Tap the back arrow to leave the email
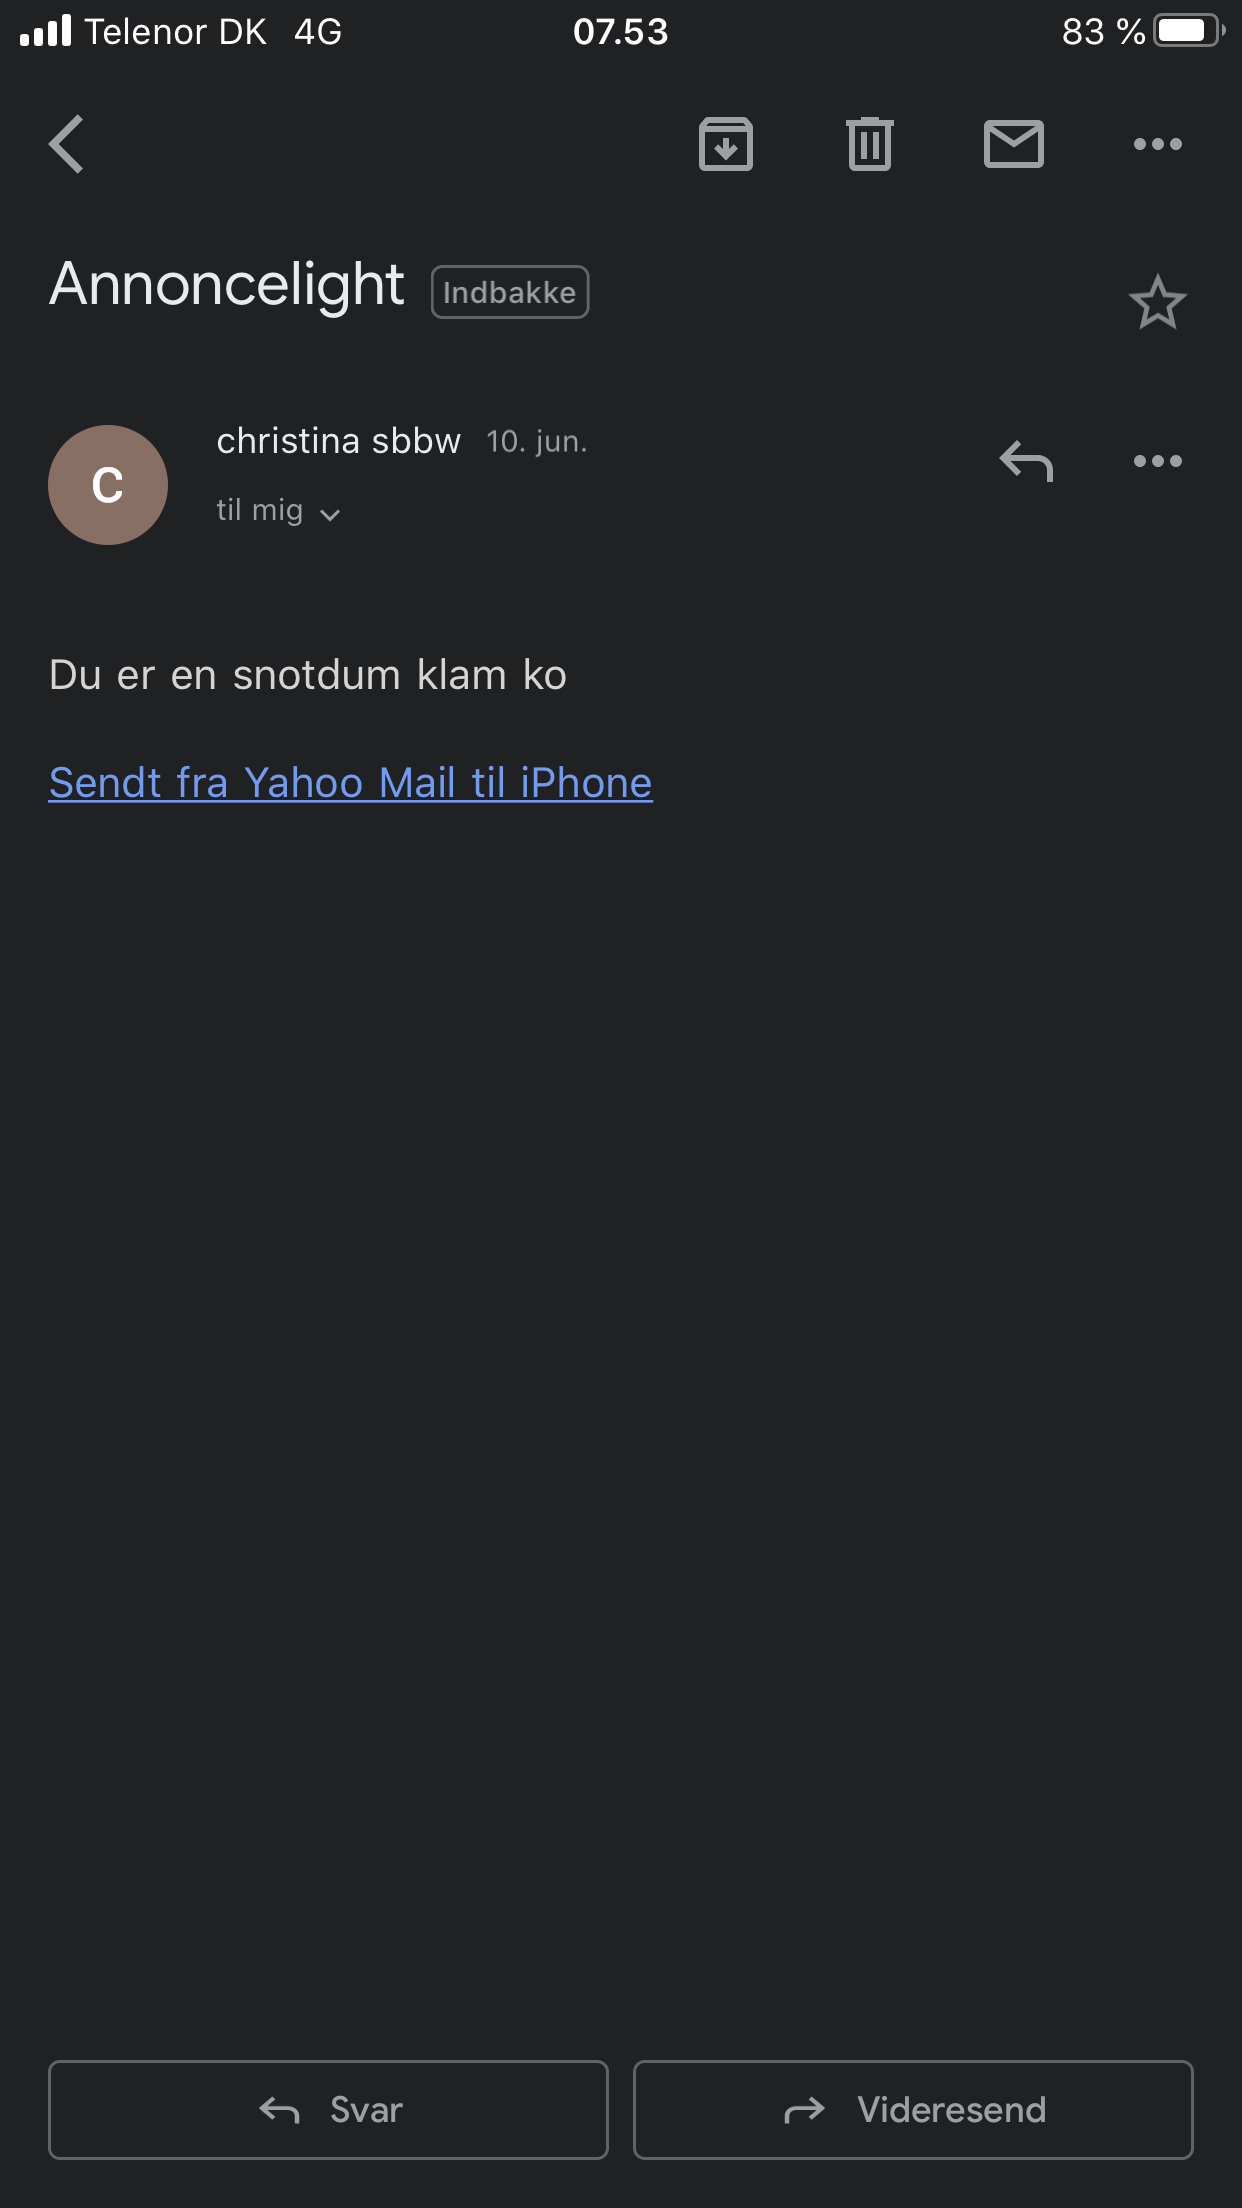1242x2208 pixels. pyautogui.click(x=66, y=144)
